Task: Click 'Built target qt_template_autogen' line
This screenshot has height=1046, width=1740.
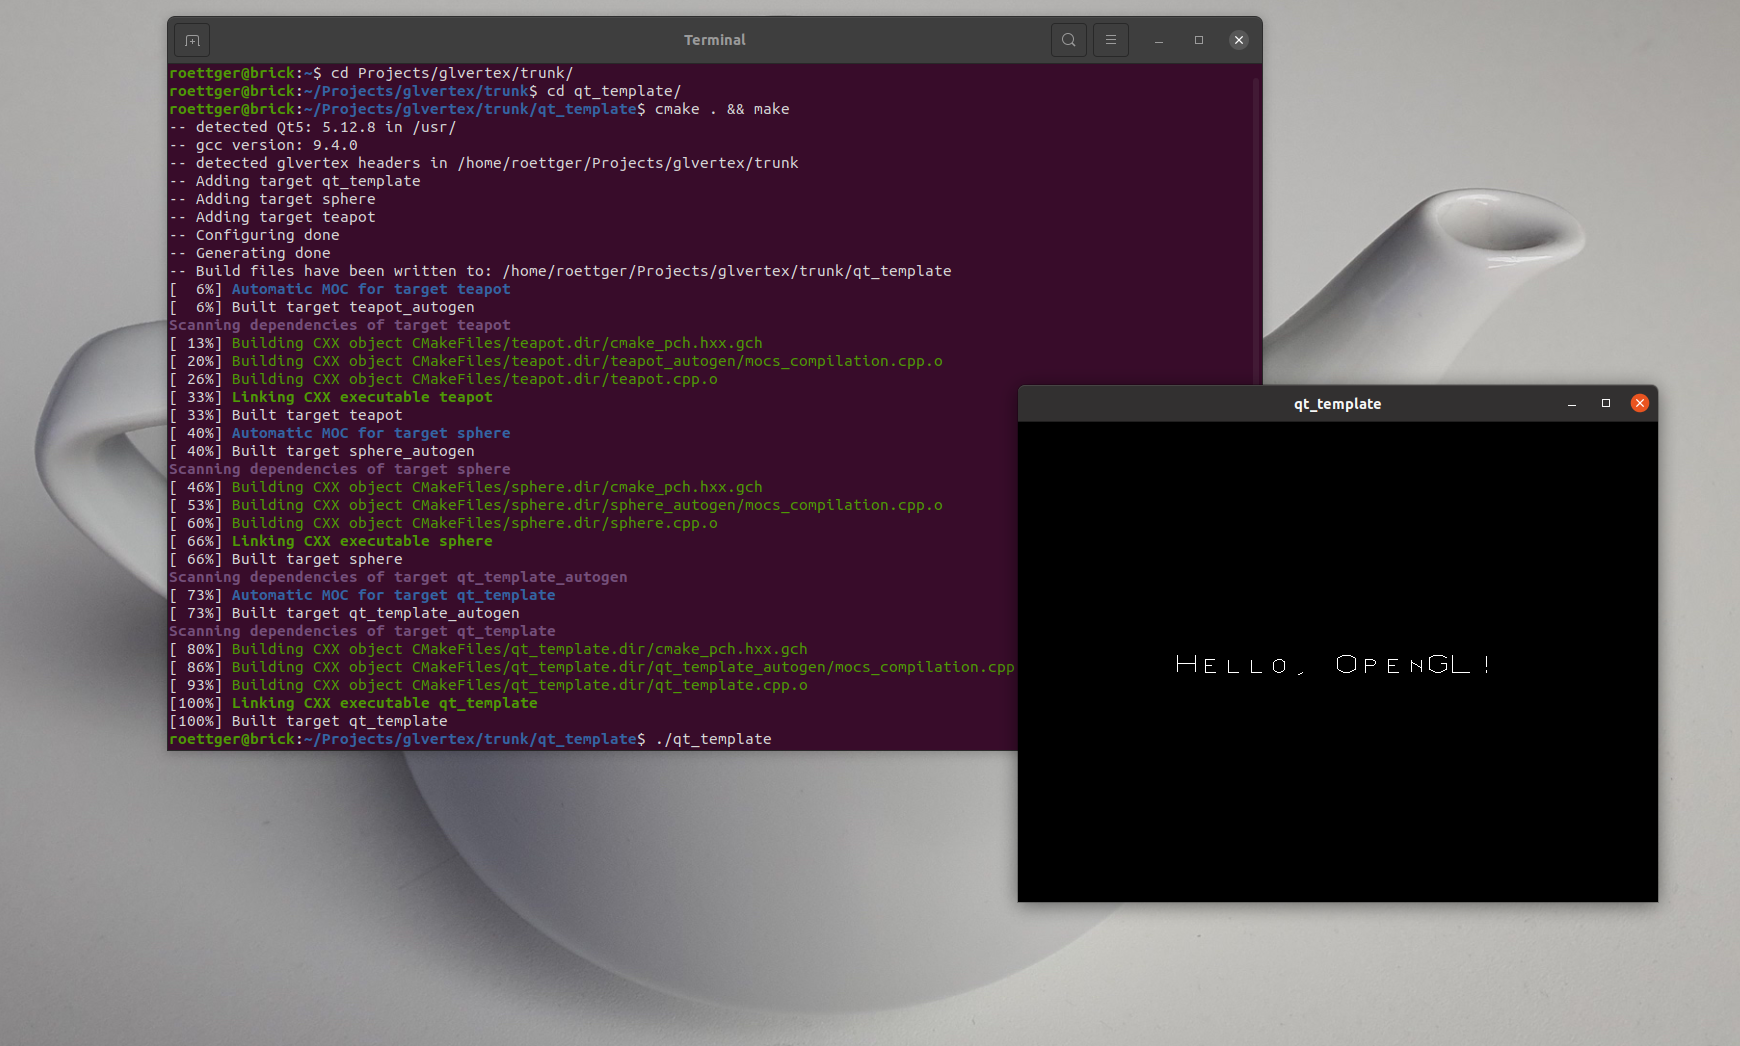Action: pyautogui.click(x=344, y=613)
